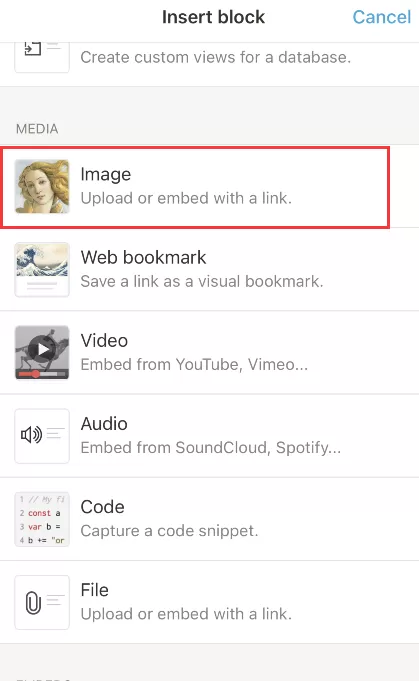The height and width of the screenshot is (681, 419).
Task: Tap the Video play button thumbnail
Action: (x=42, y=353)
